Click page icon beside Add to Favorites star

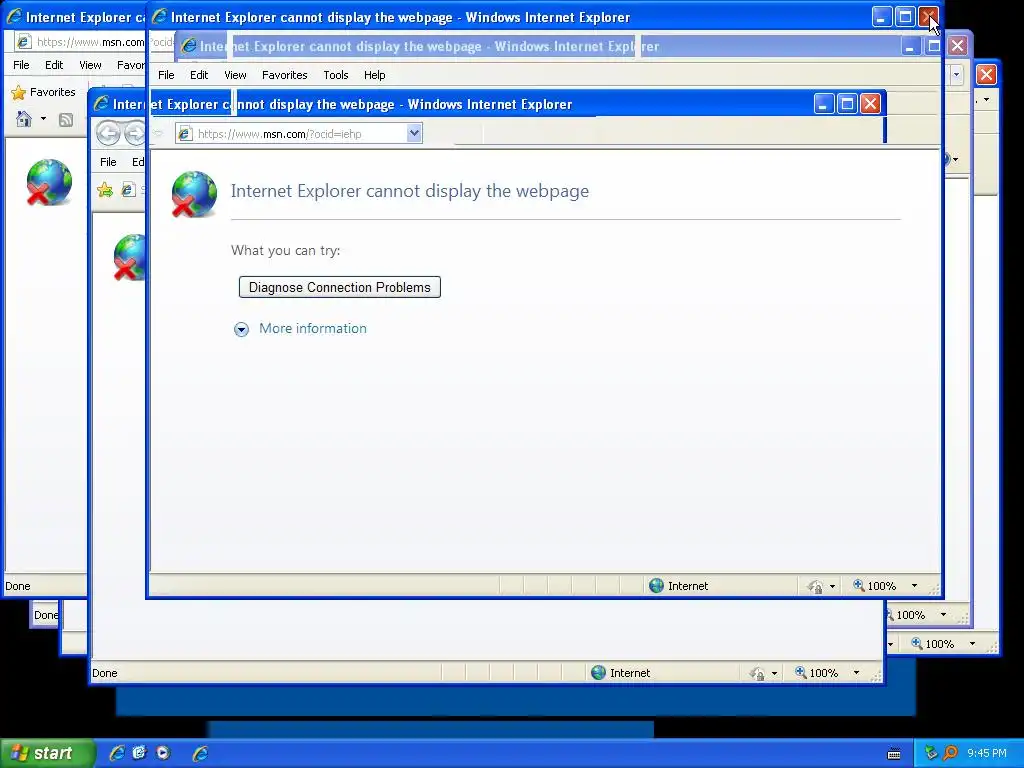click(128, 190)
